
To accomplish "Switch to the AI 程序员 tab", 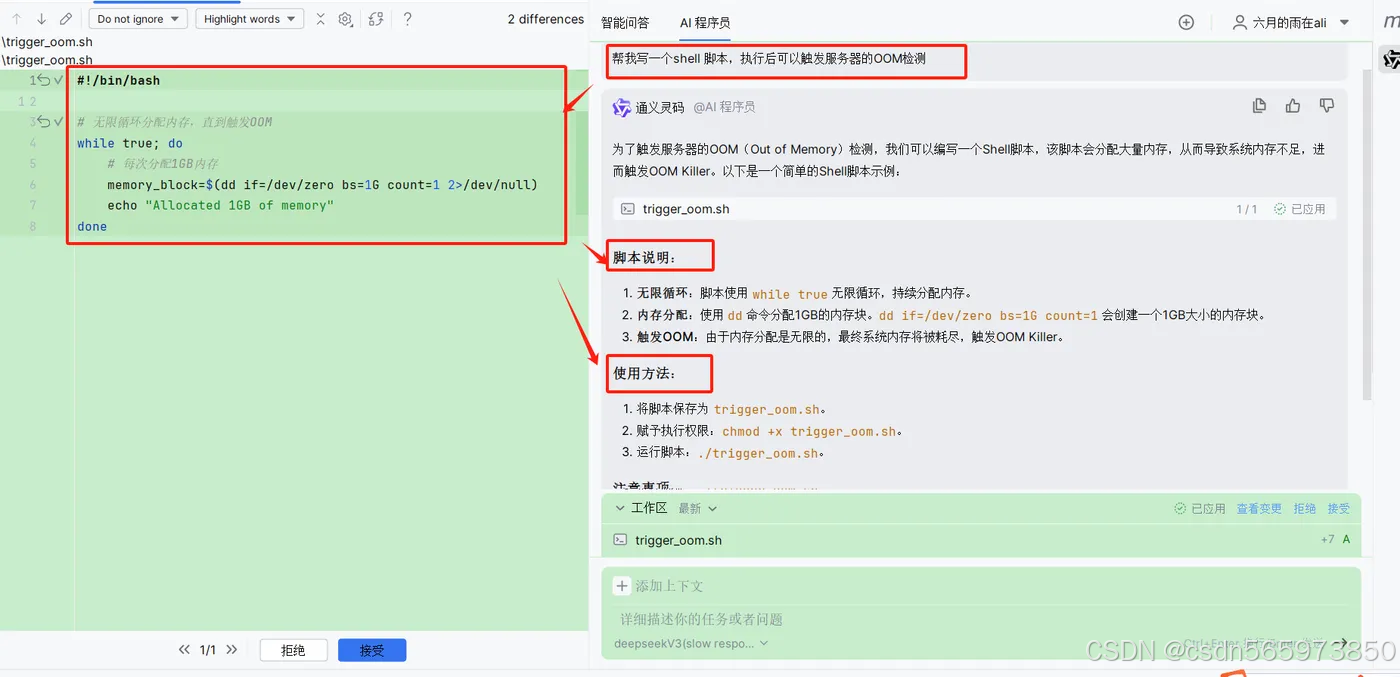I will (x=705, y=22).
